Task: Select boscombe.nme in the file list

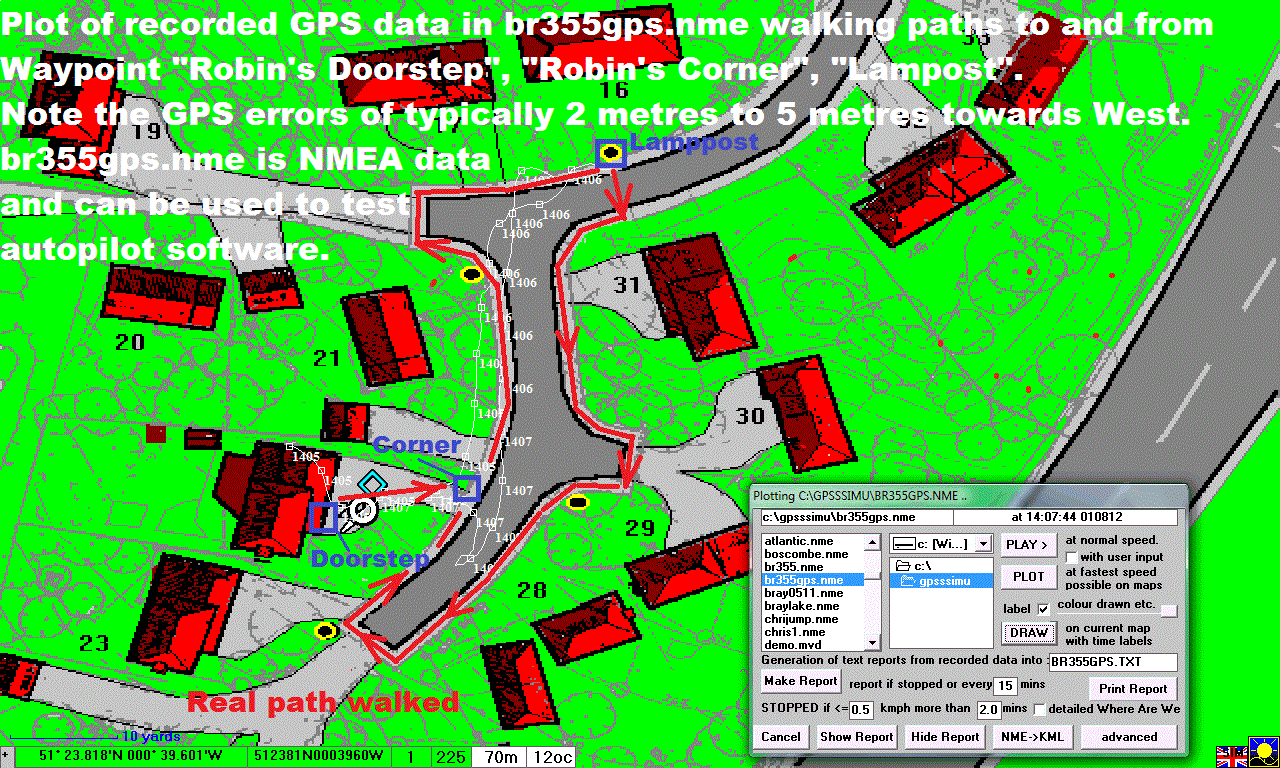Action: 806,554
